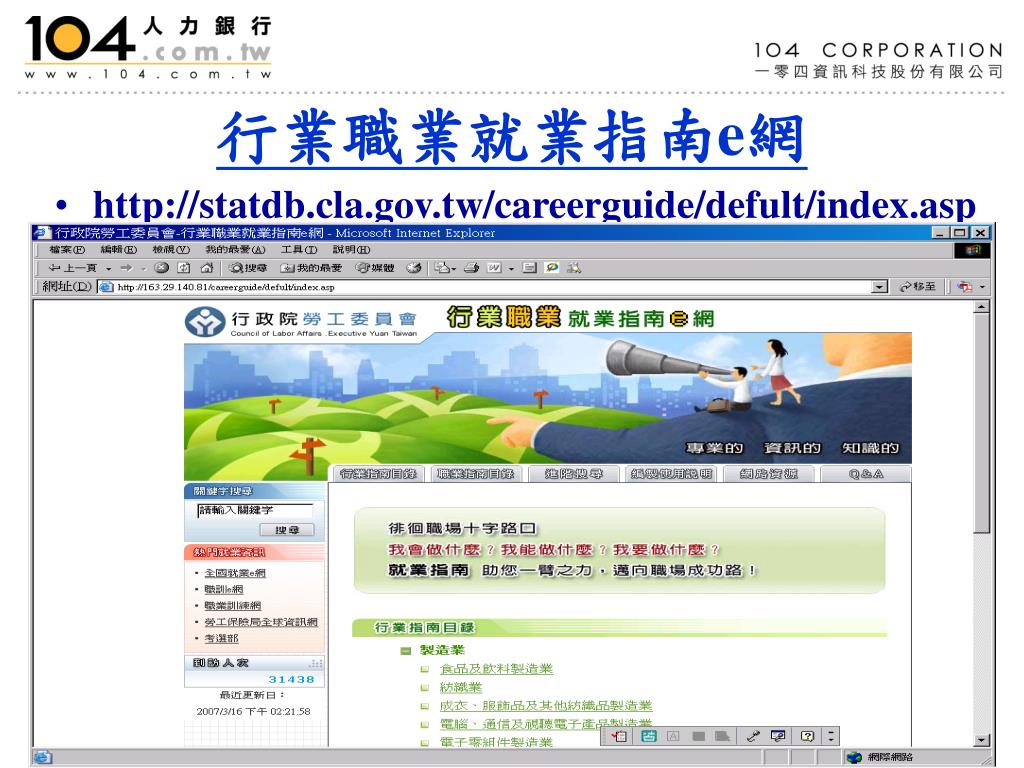Click the letter A icon on floating toolbar
The image size is (1024, 768).
coord(673,736)
